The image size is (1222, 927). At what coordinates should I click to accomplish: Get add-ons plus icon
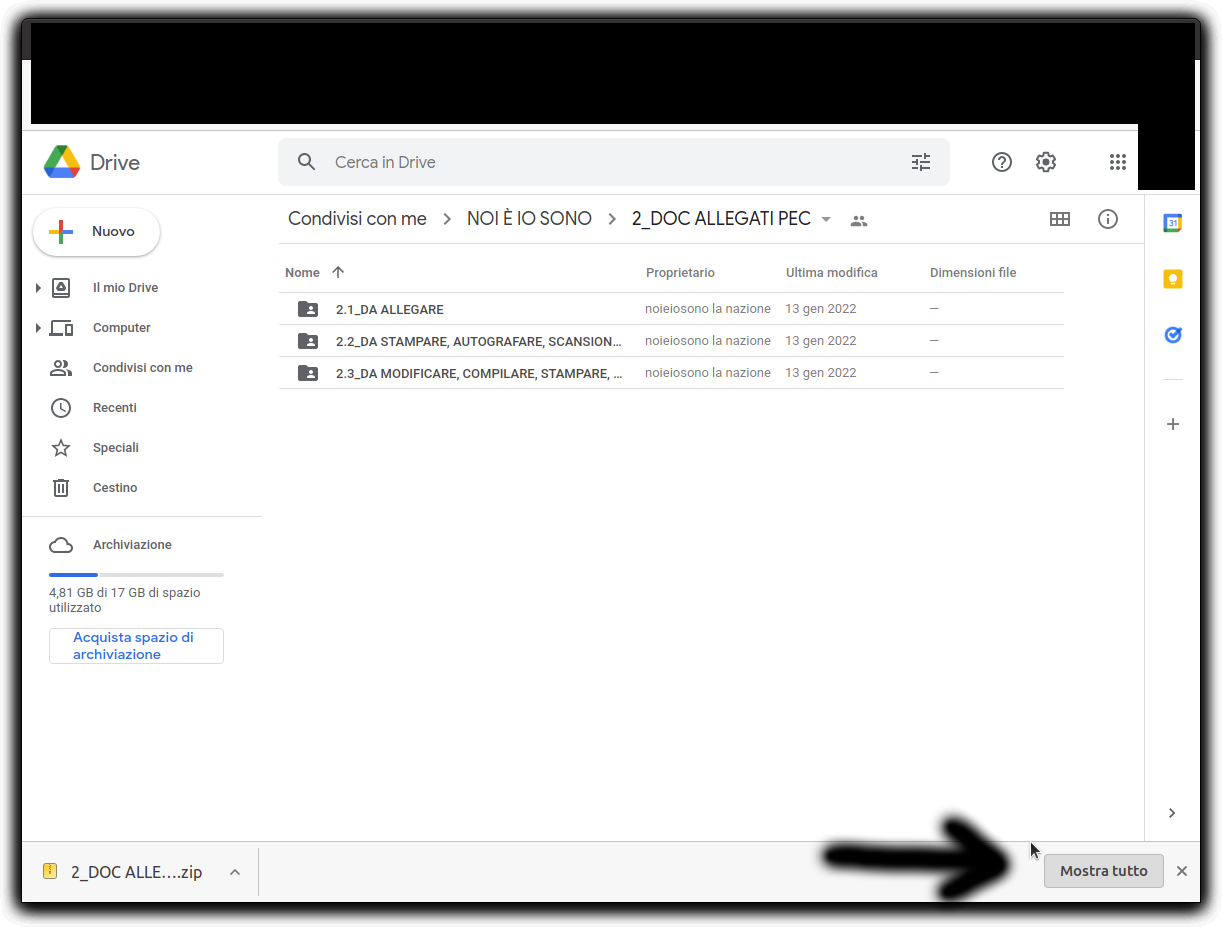point(1172,424)
